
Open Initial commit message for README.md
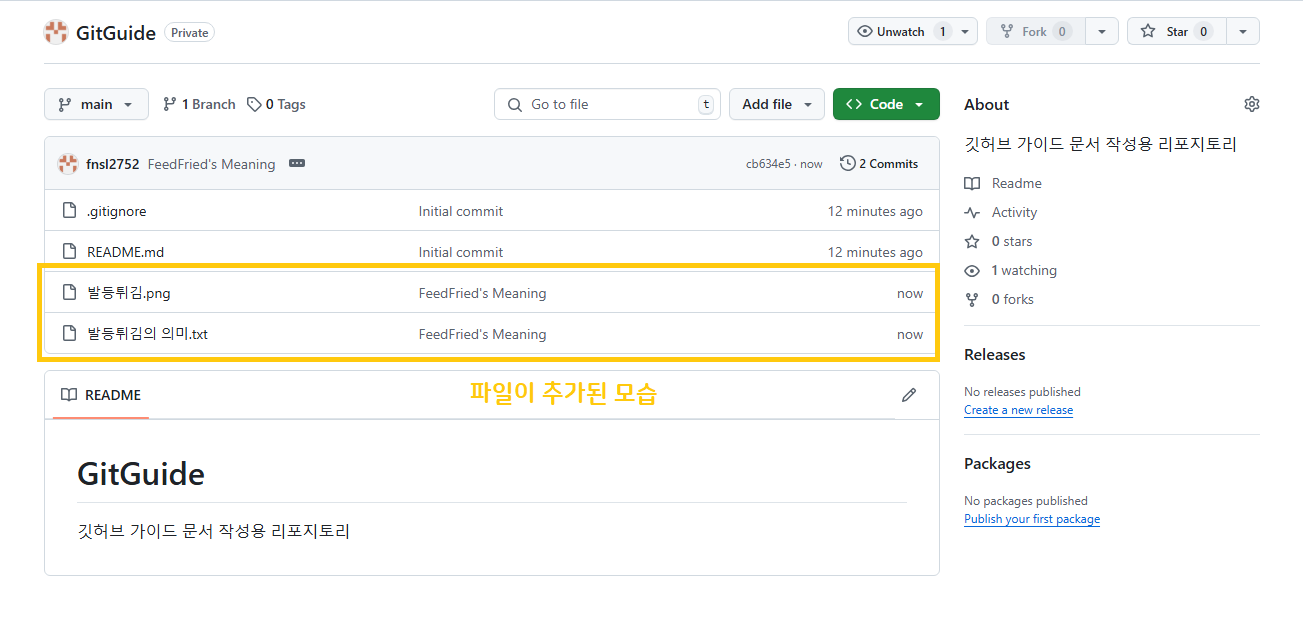click(461, 252)
